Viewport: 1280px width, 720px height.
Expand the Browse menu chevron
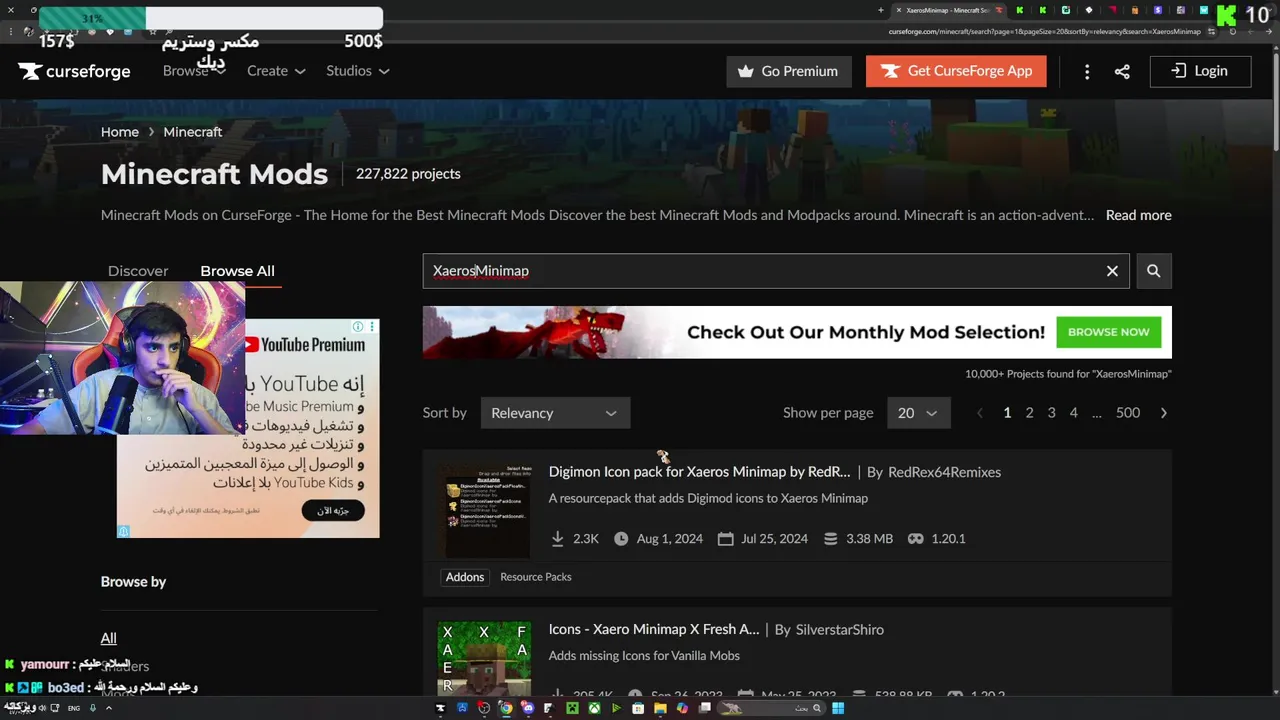(220, 71)
